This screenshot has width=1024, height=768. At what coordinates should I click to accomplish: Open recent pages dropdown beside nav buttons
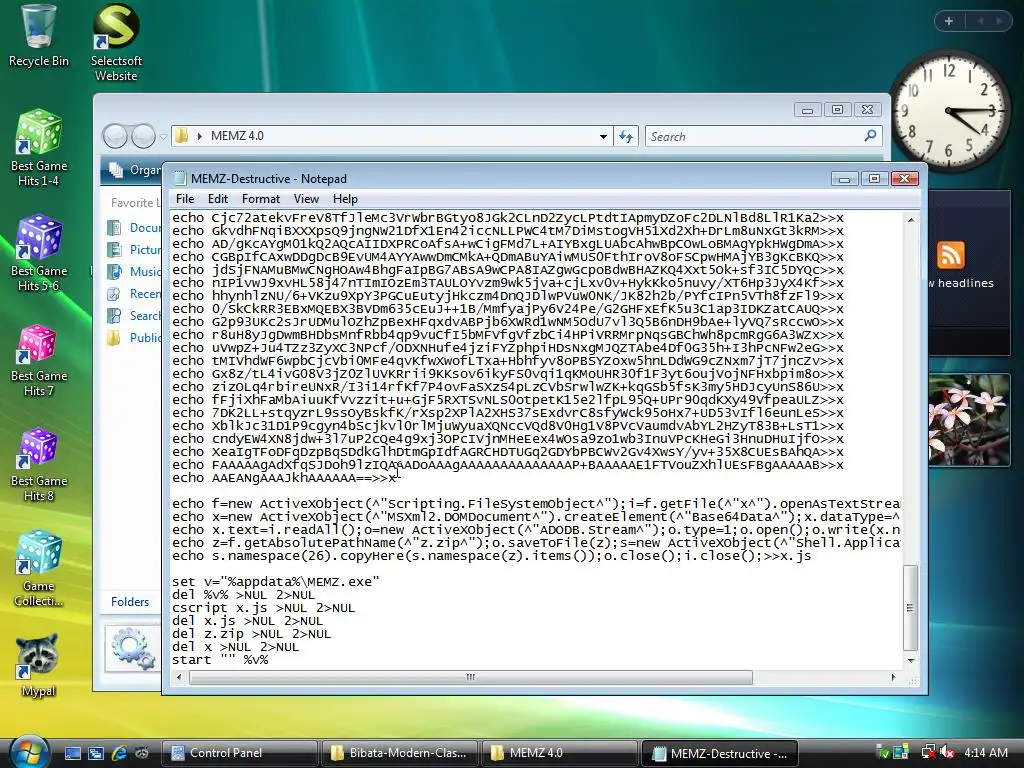[163, 136]
